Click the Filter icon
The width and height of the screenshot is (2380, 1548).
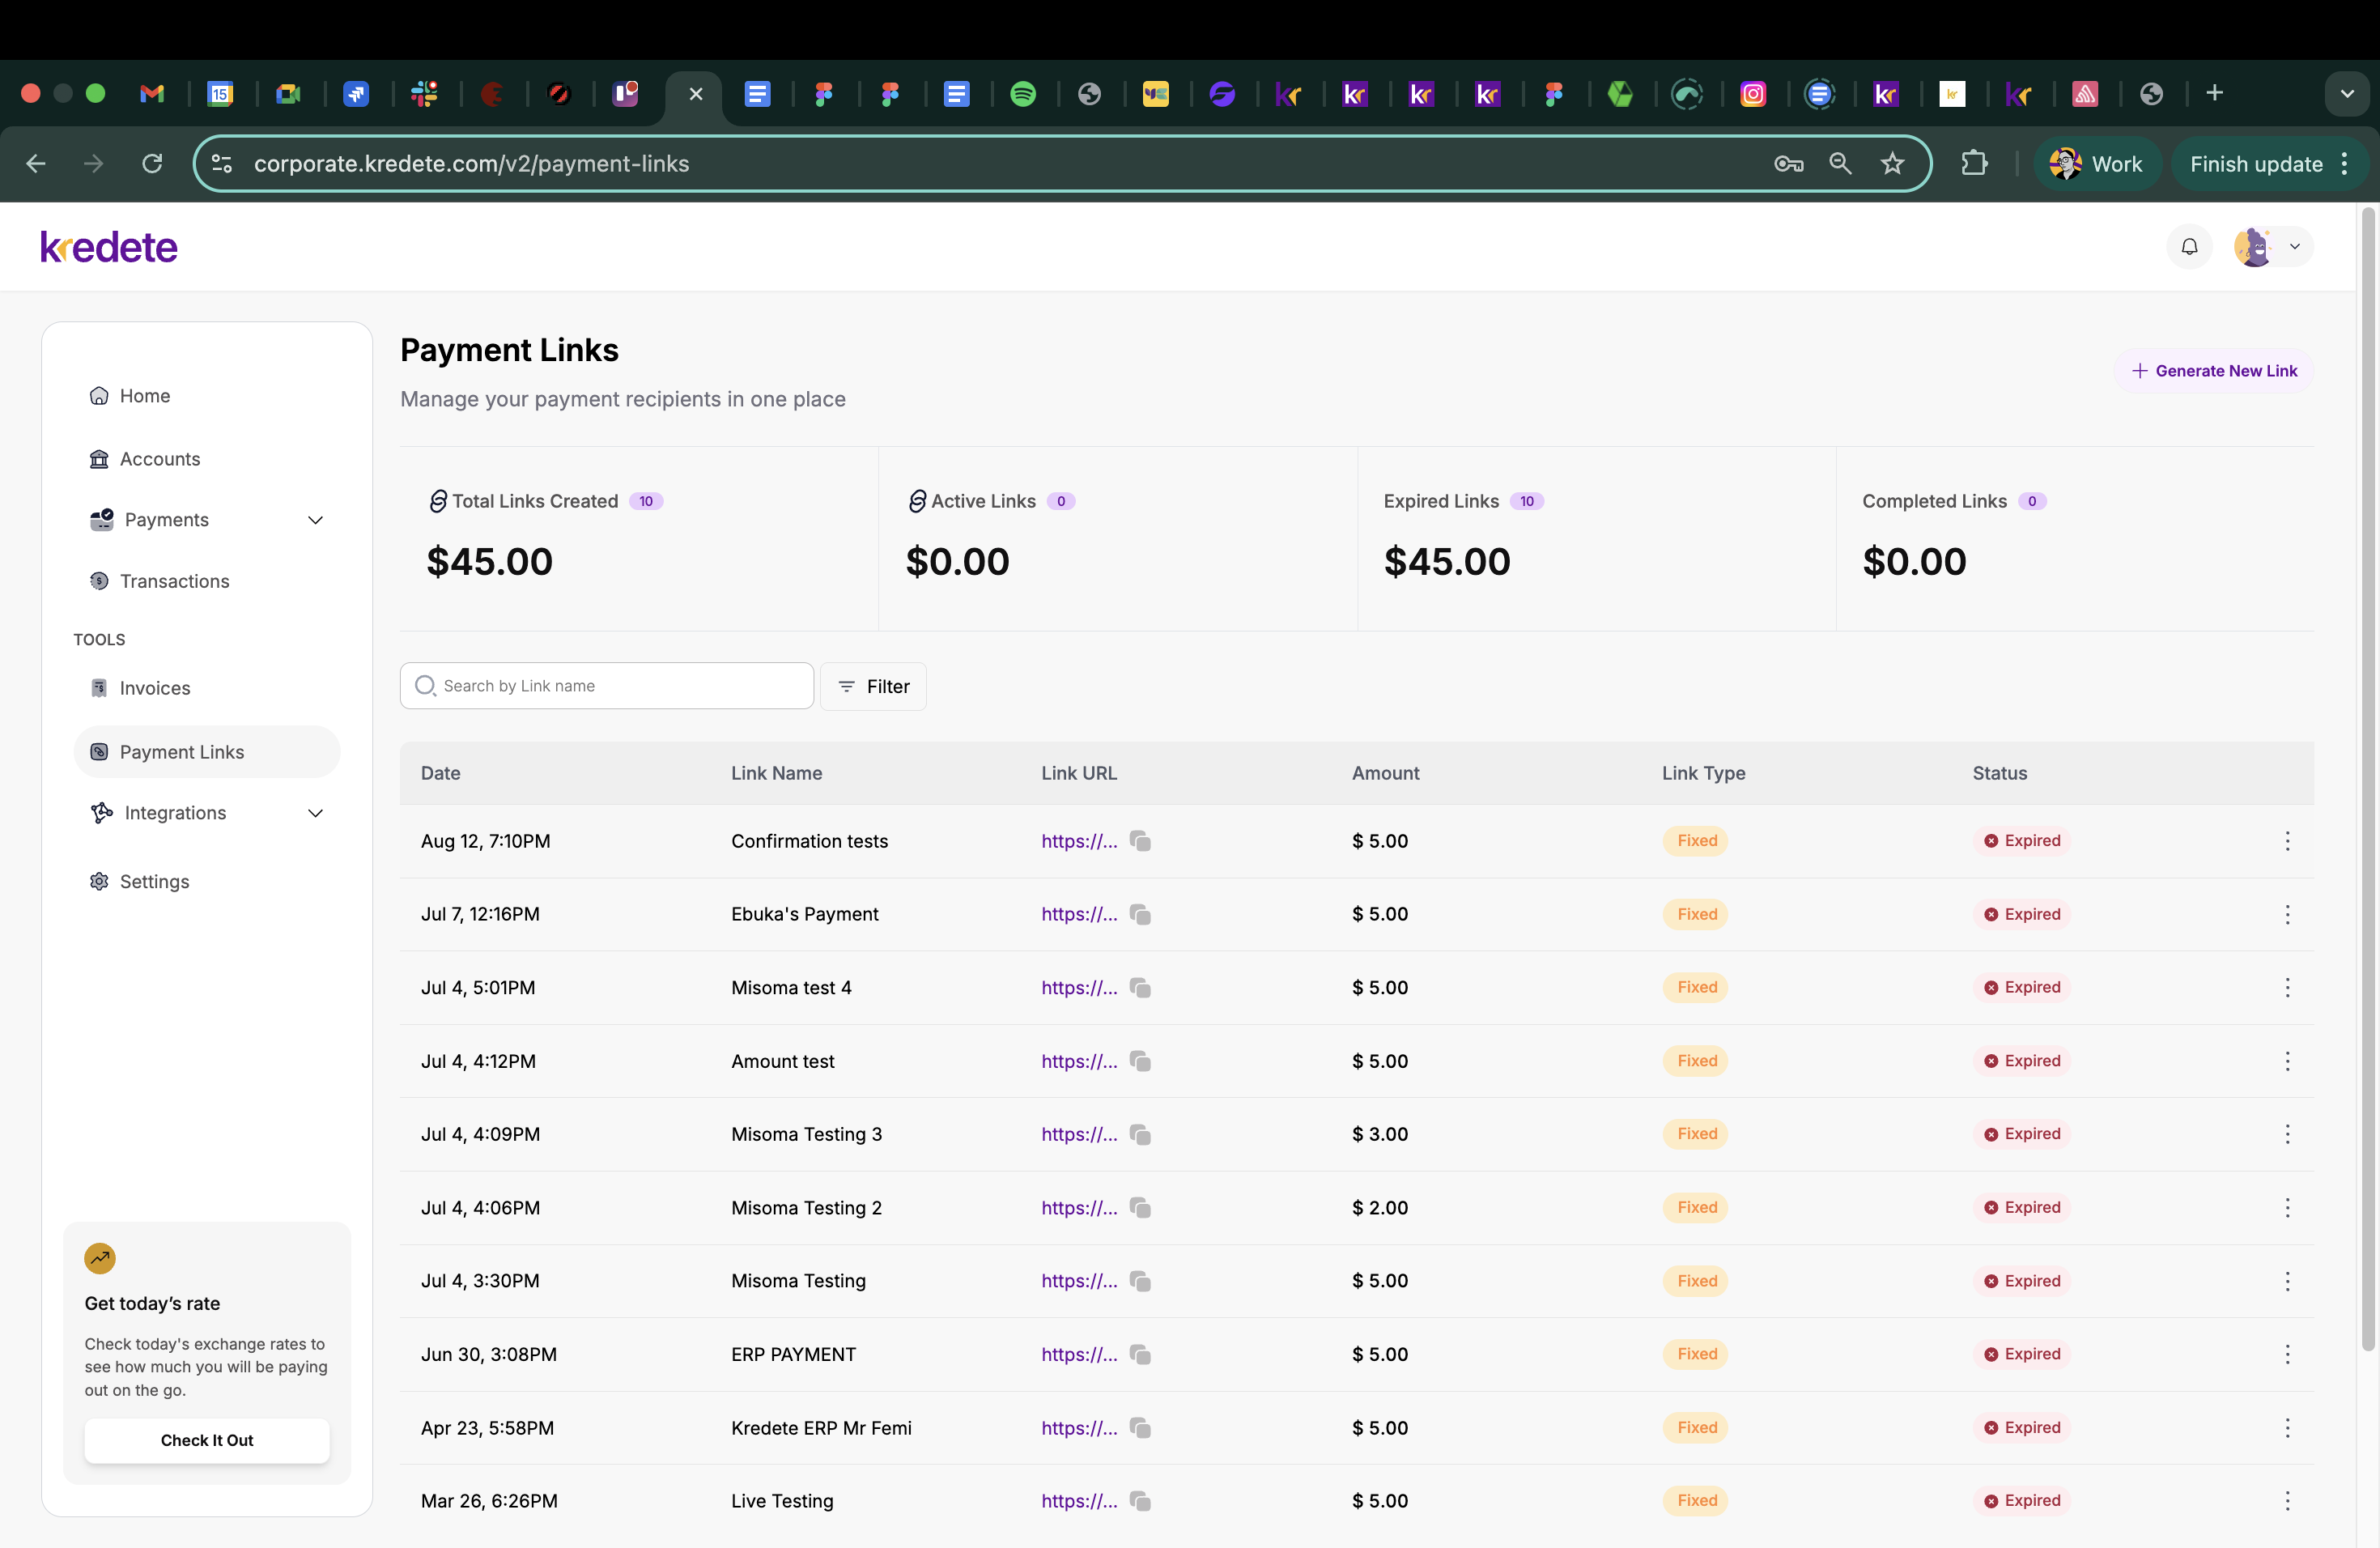point(847,686)
